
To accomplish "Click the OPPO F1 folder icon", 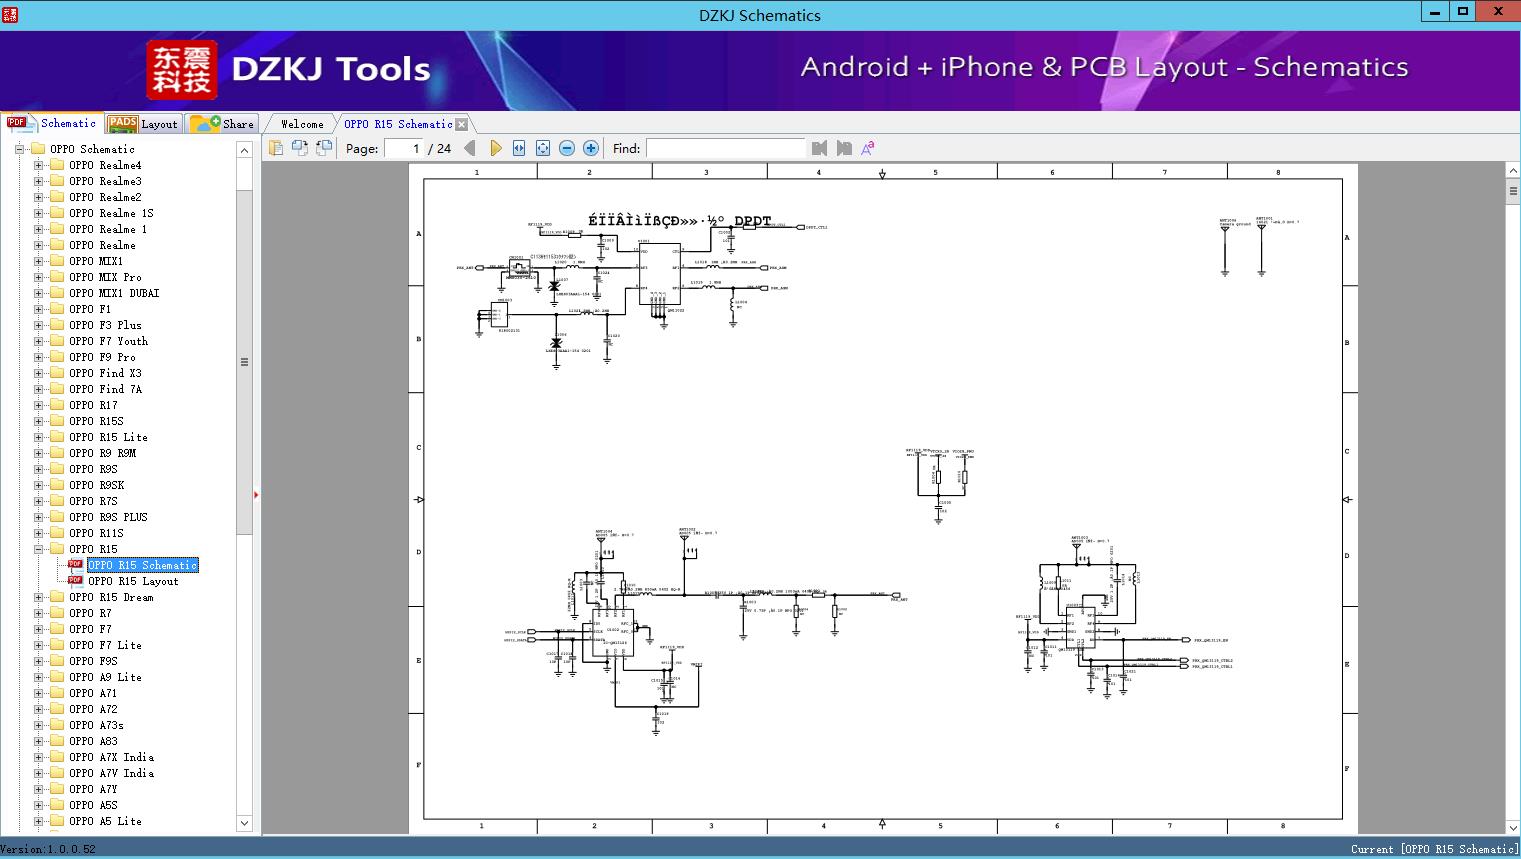I will pos(57,309).
